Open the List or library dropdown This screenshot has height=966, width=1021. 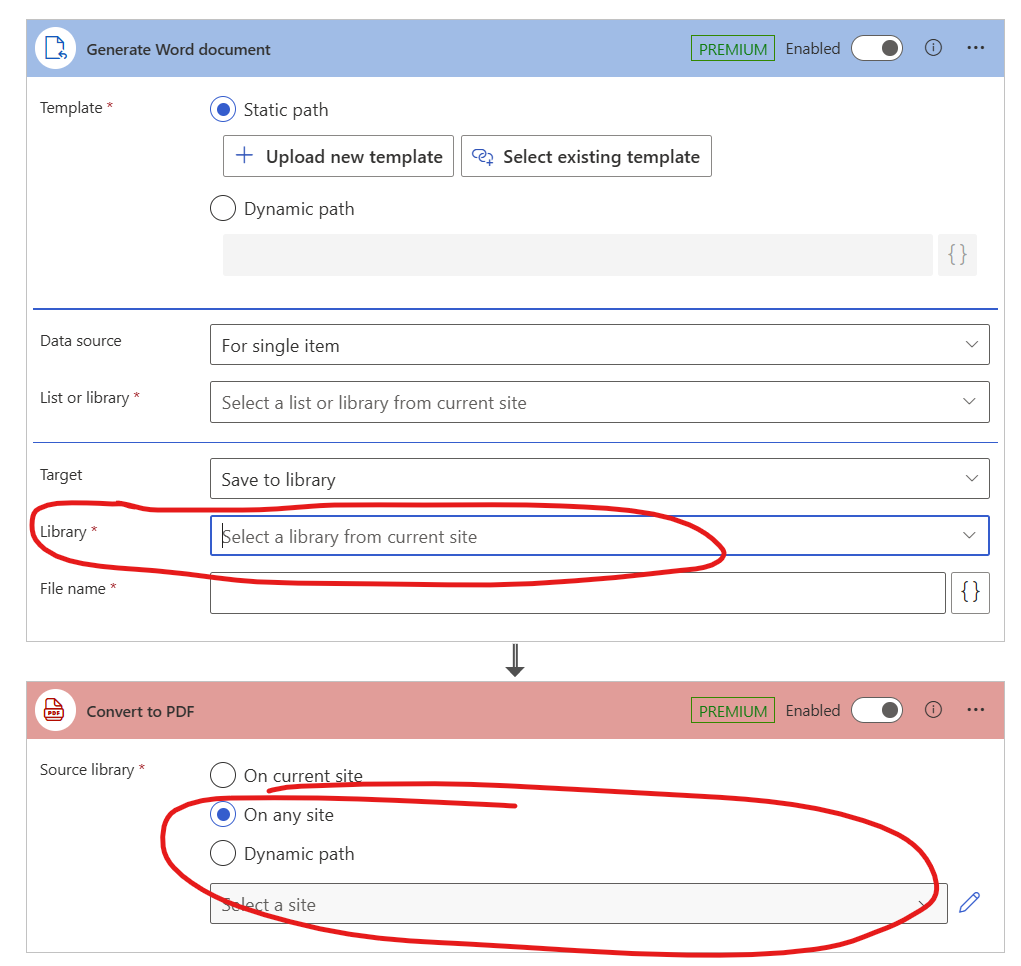click(599, 402)
